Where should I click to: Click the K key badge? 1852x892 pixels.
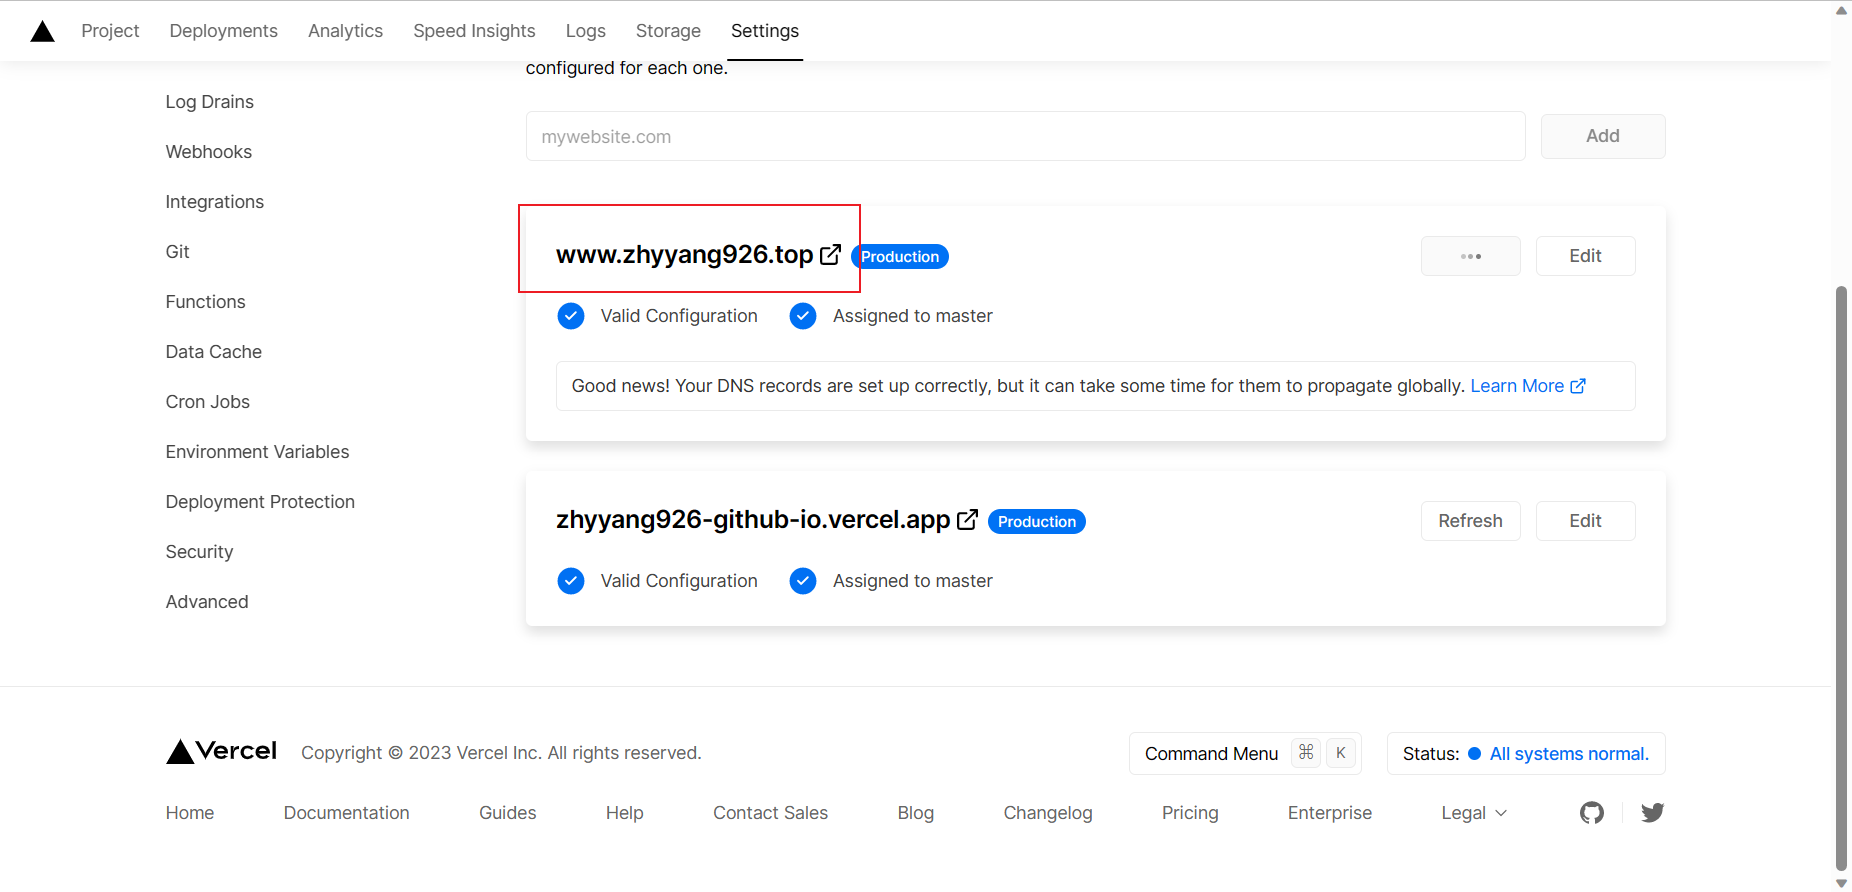coord(1341,753)
